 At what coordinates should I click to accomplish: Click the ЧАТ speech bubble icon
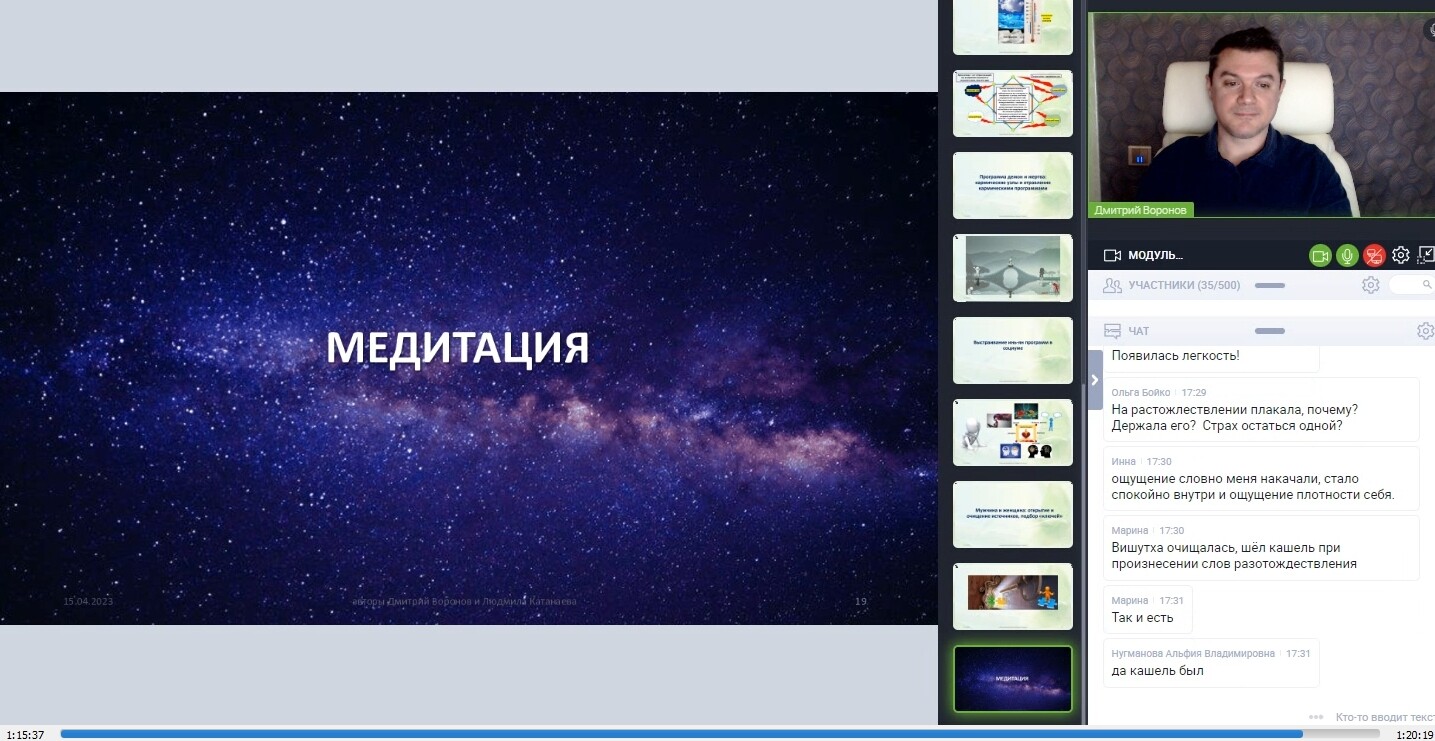coord(1112,331)
